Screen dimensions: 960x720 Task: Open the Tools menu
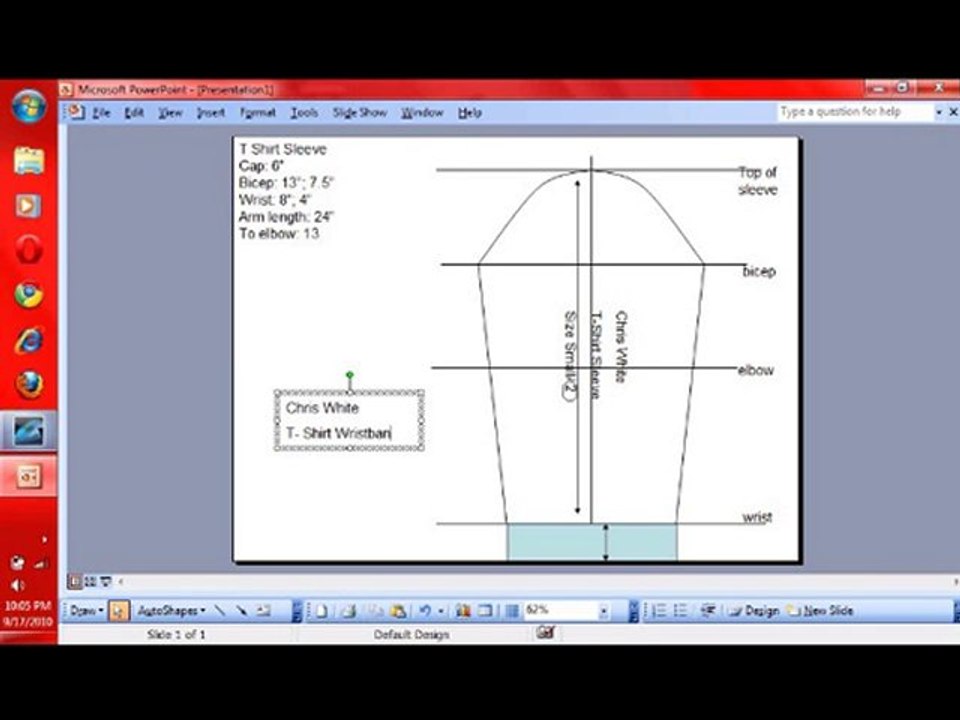click(304, 113)
